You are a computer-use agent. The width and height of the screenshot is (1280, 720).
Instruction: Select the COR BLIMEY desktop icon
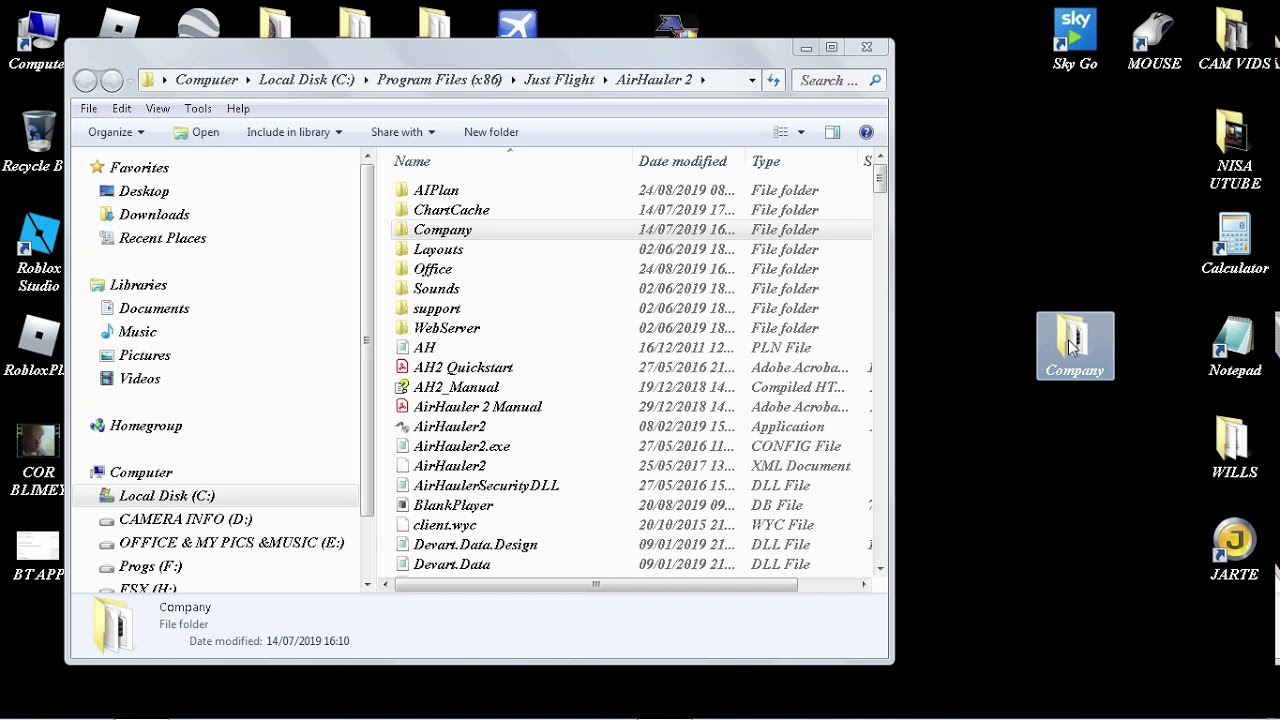tap(38, 460)
